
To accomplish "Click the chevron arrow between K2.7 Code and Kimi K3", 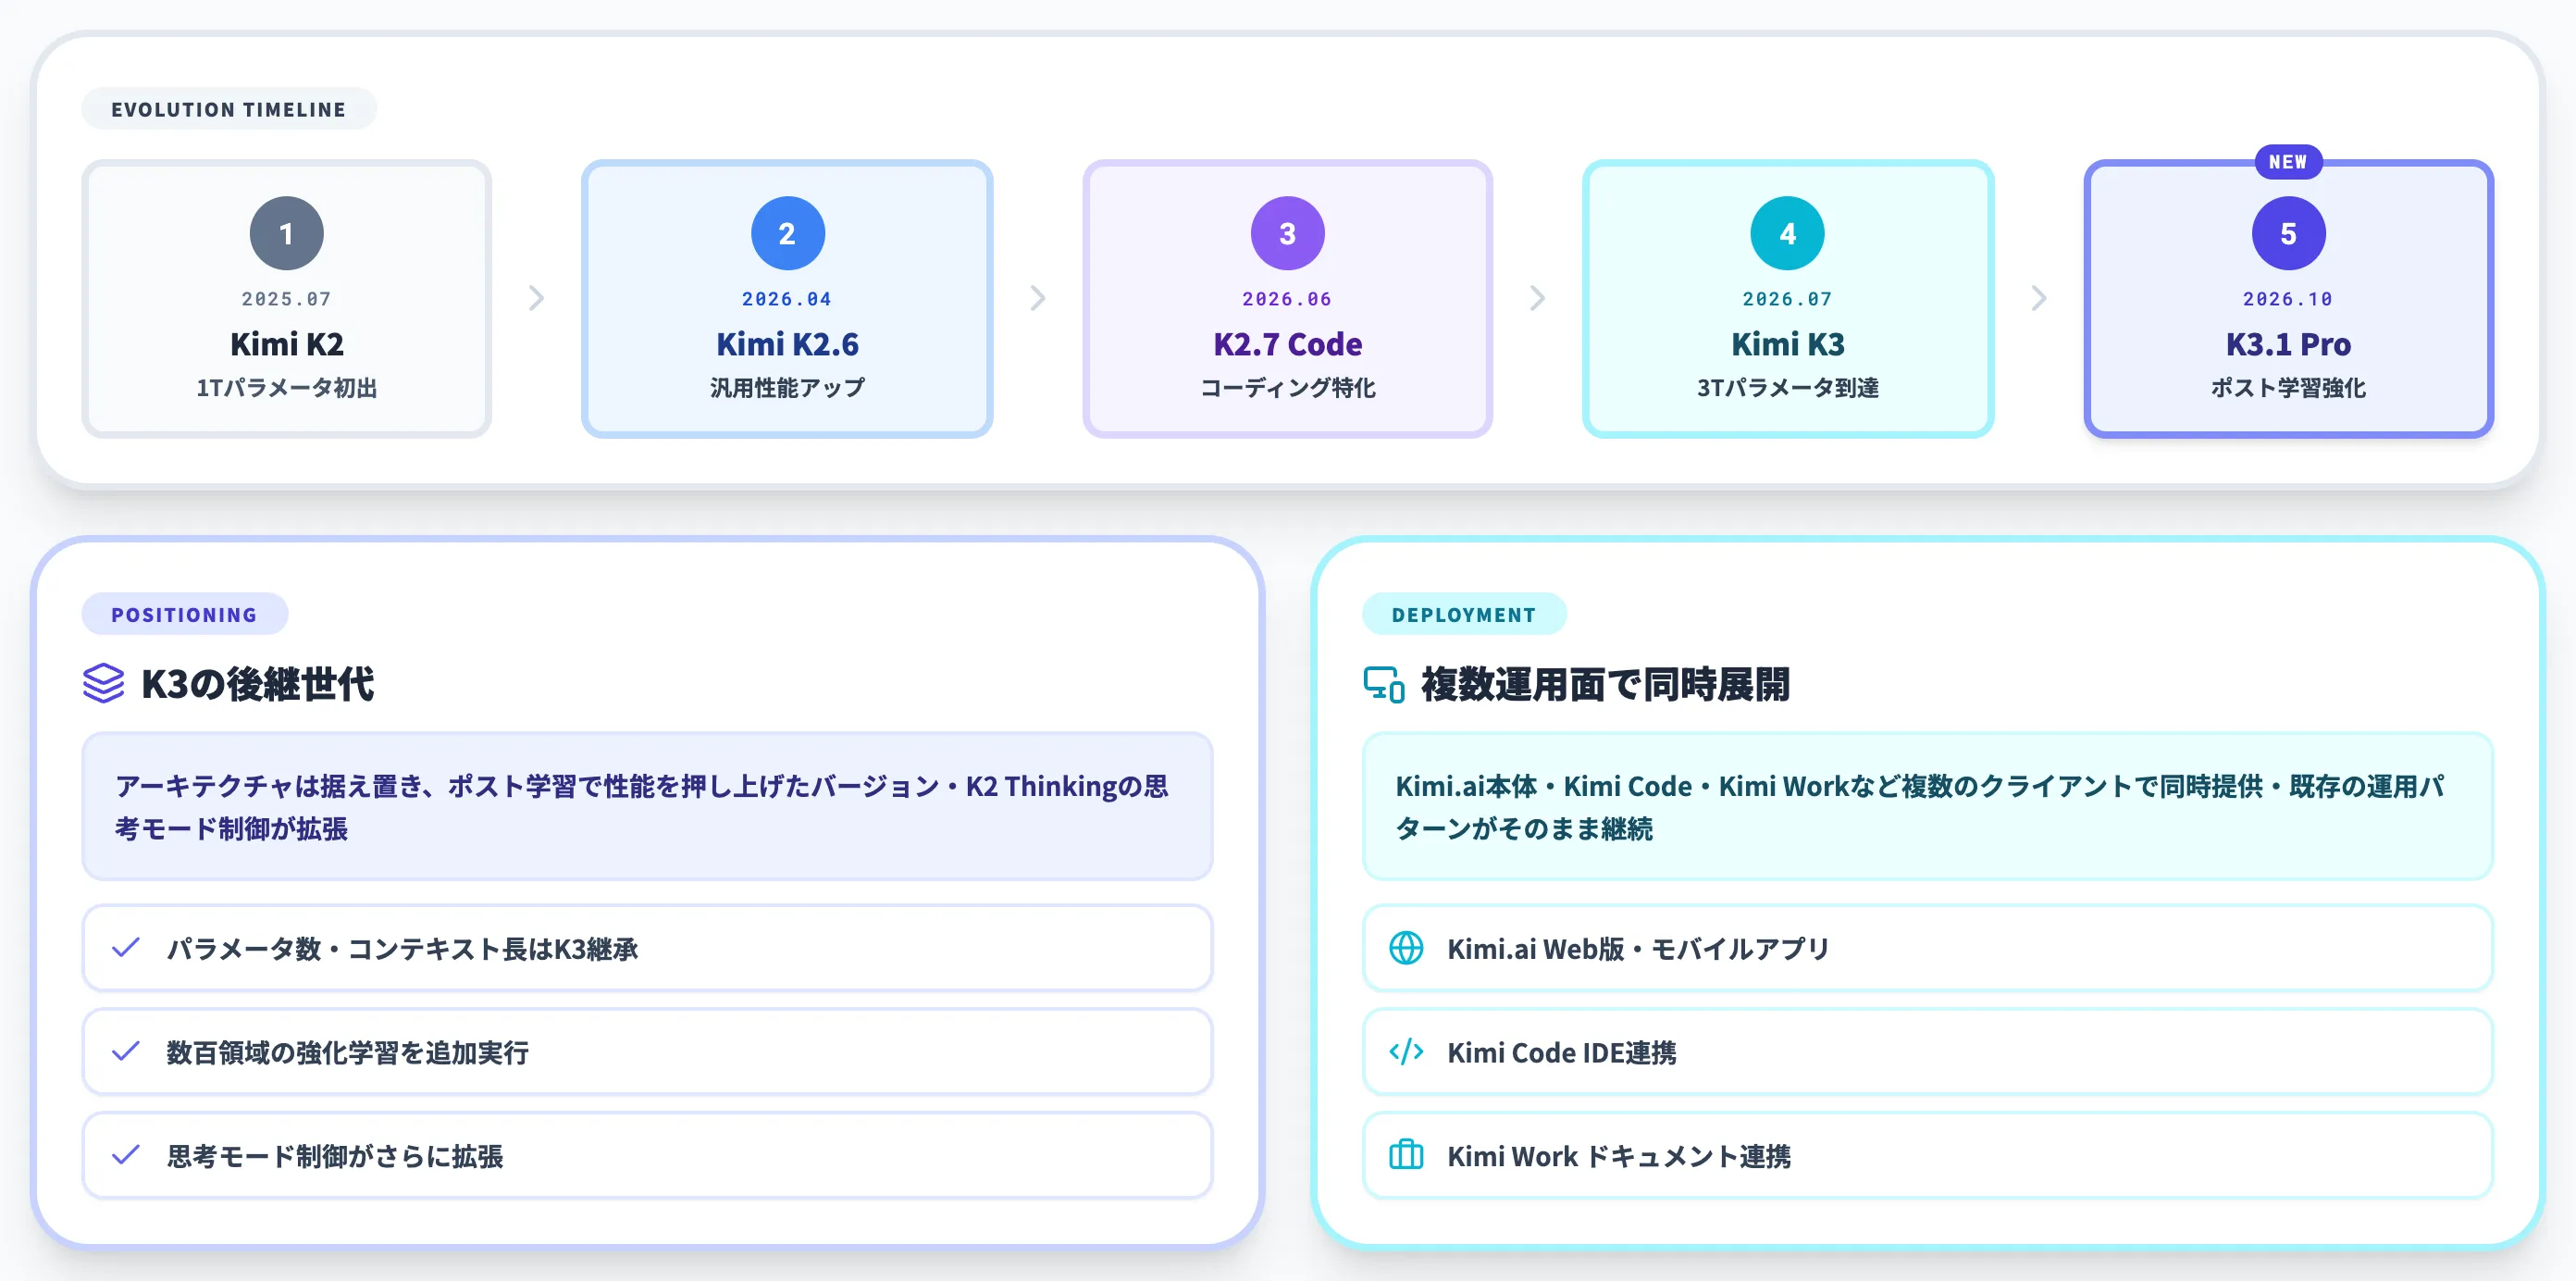I will tap(1538, 298).
